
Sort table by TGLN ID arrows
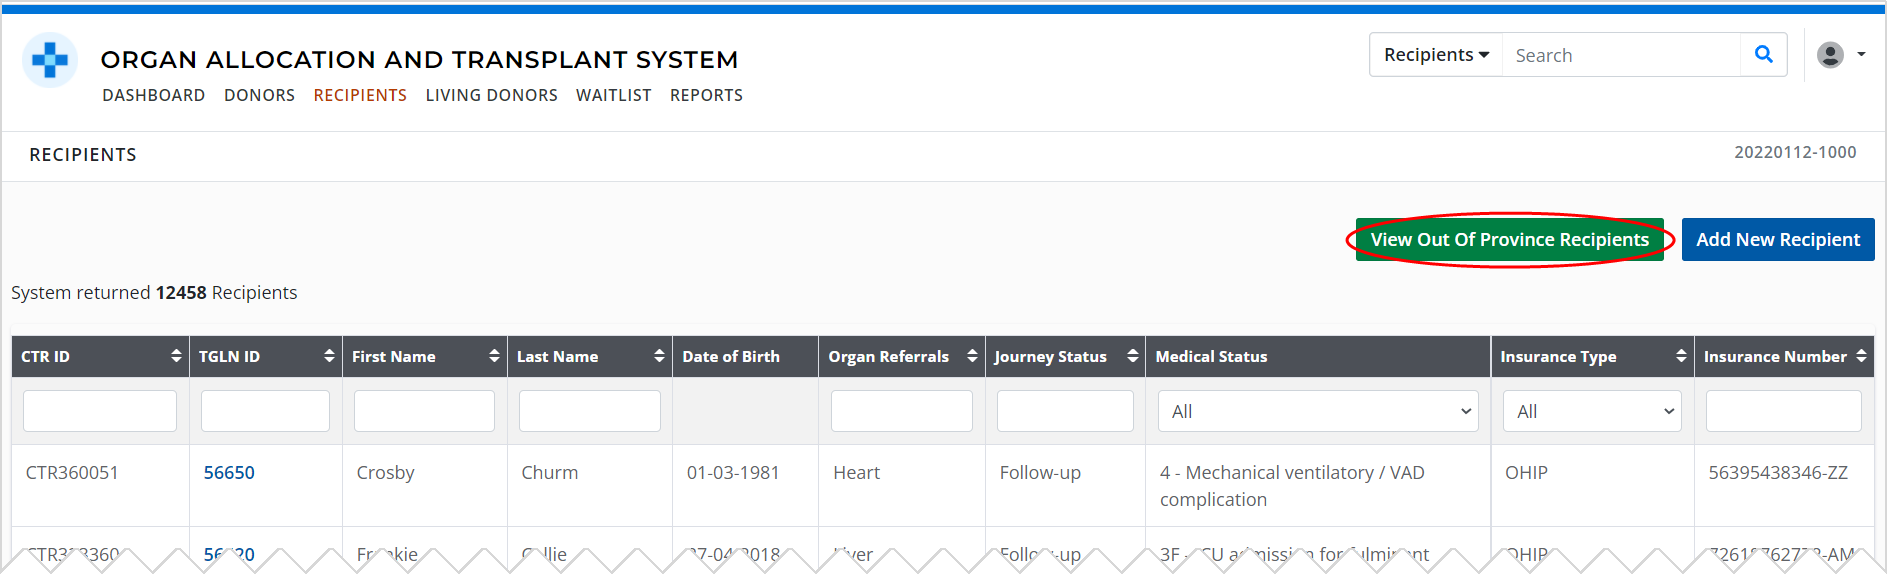329,356
